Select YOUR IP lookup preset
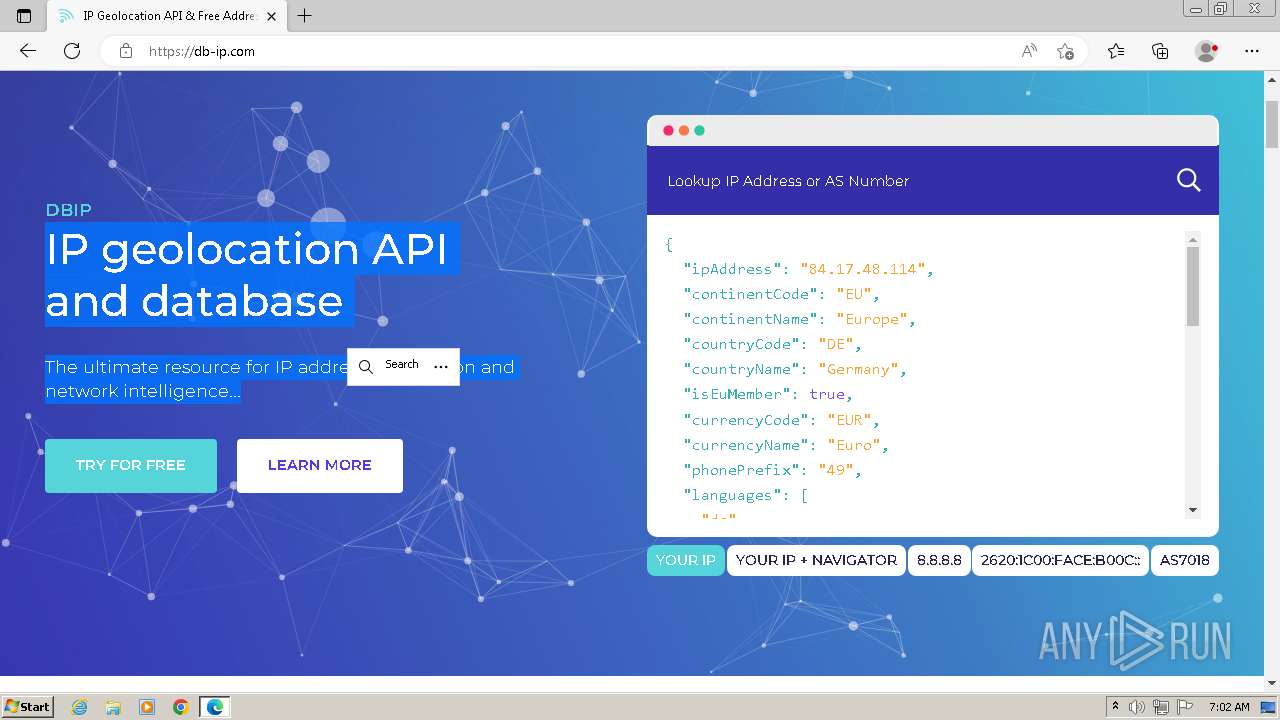 (685, 560)
